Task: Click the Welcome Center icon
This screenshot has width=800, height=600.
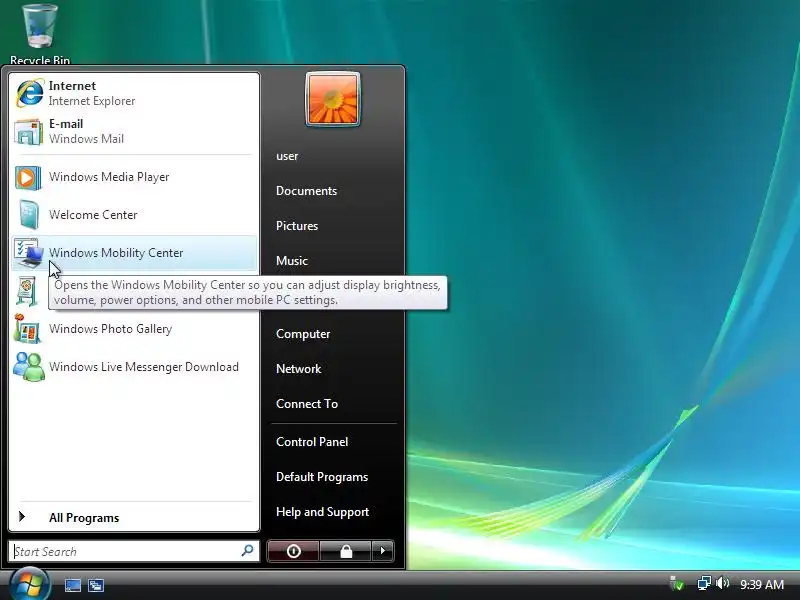Action: [x=29, y=215]
